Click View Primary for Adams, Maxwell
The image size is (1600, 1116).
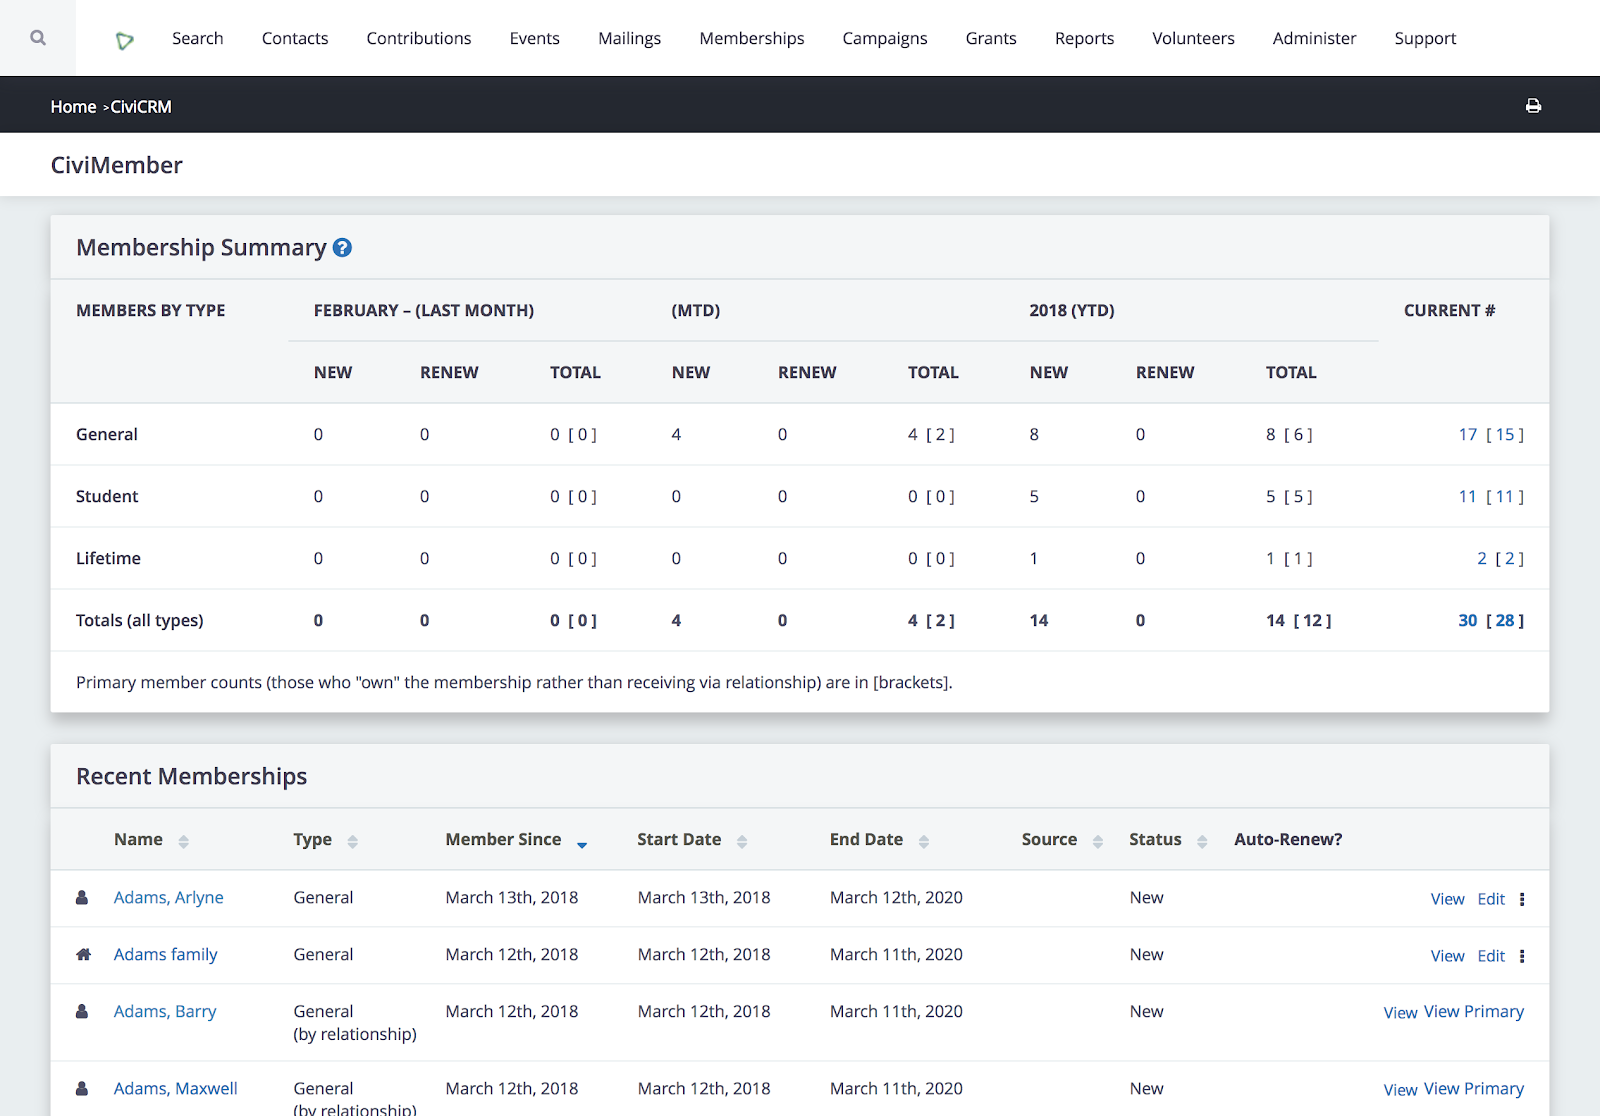click(1474, 1089)
